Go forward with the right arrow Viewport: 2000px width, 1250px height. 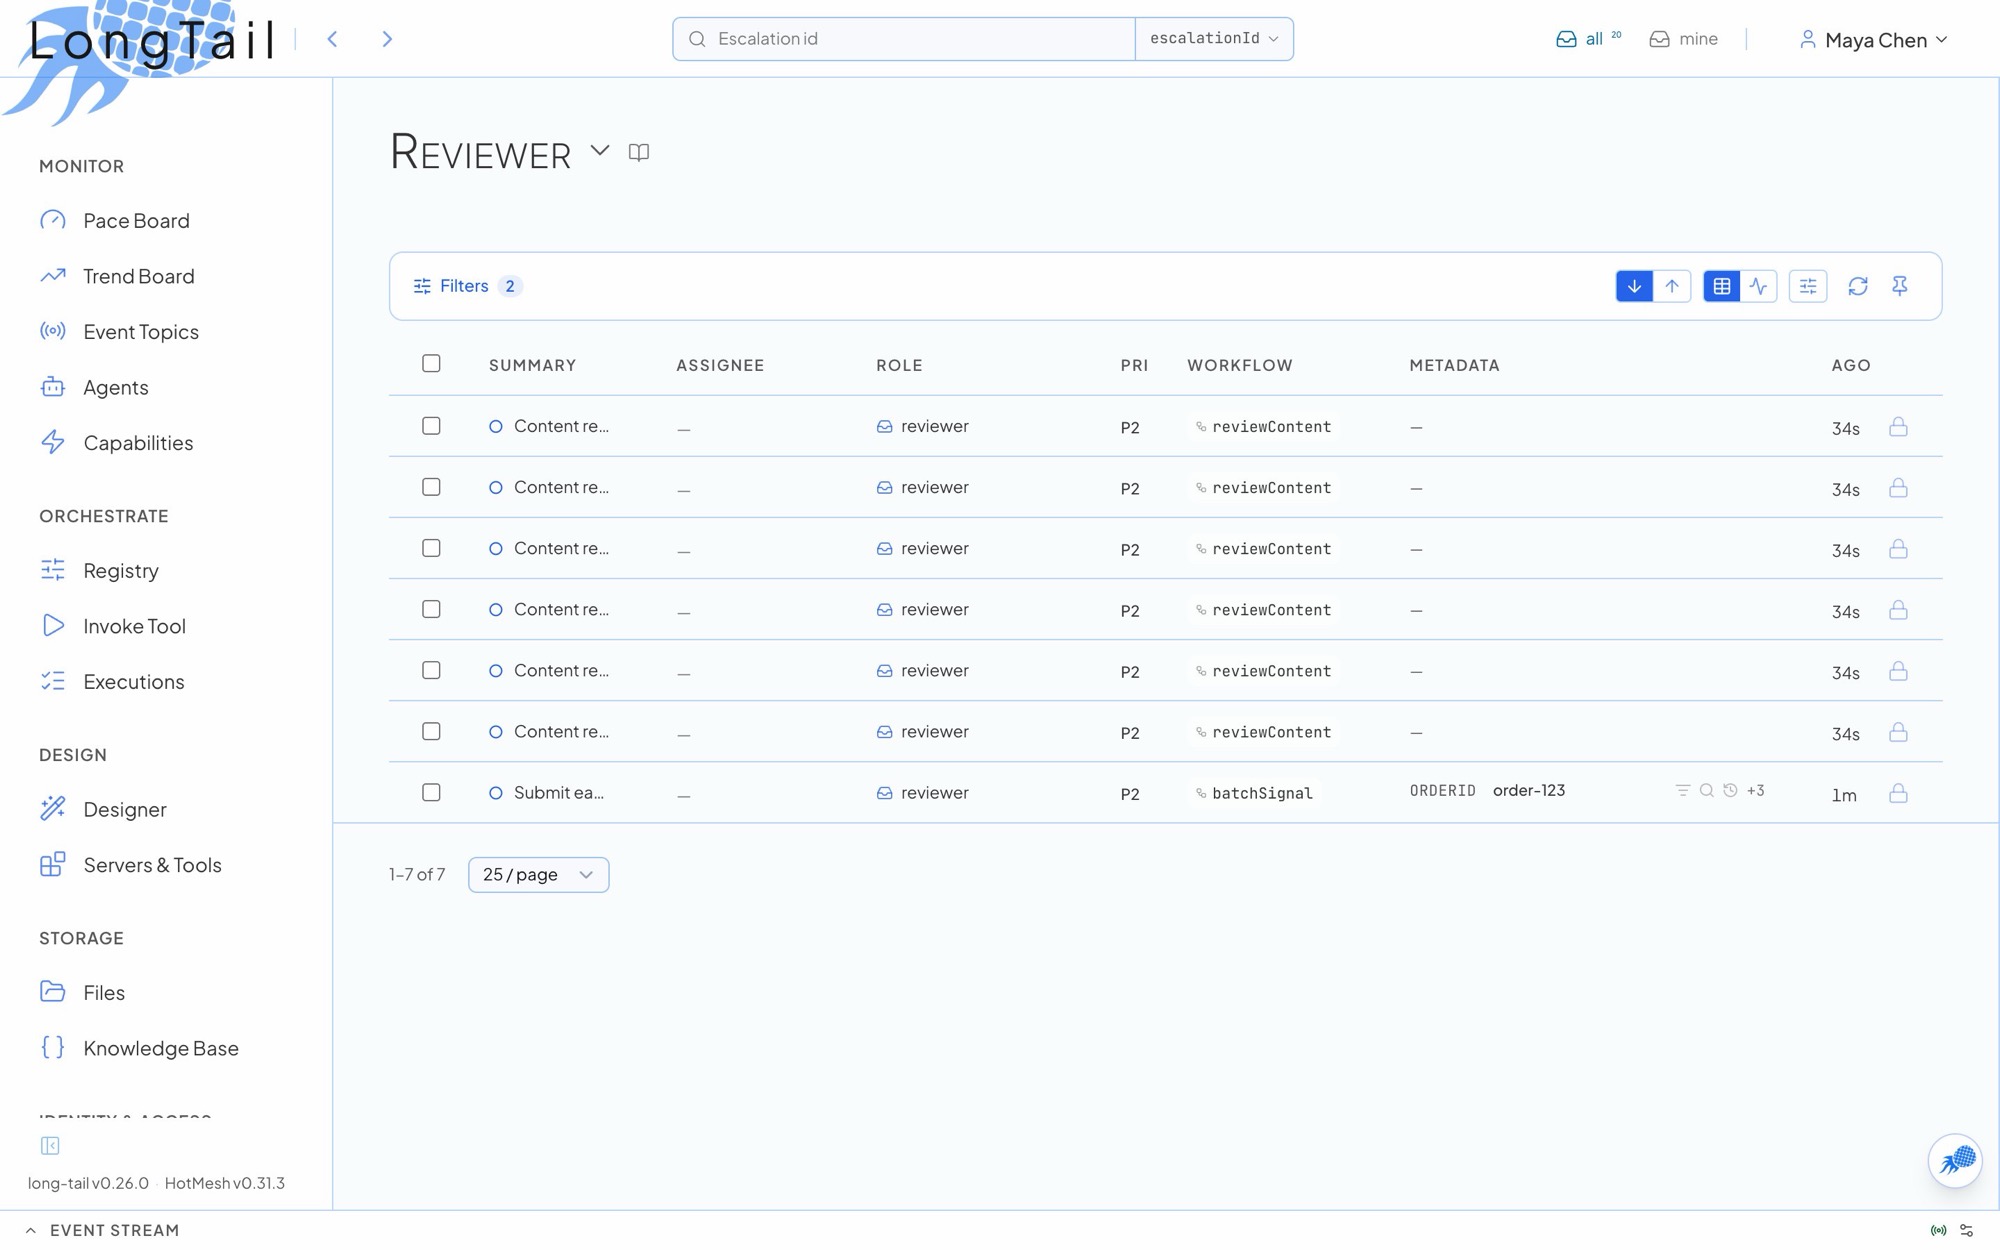[387, 39]
